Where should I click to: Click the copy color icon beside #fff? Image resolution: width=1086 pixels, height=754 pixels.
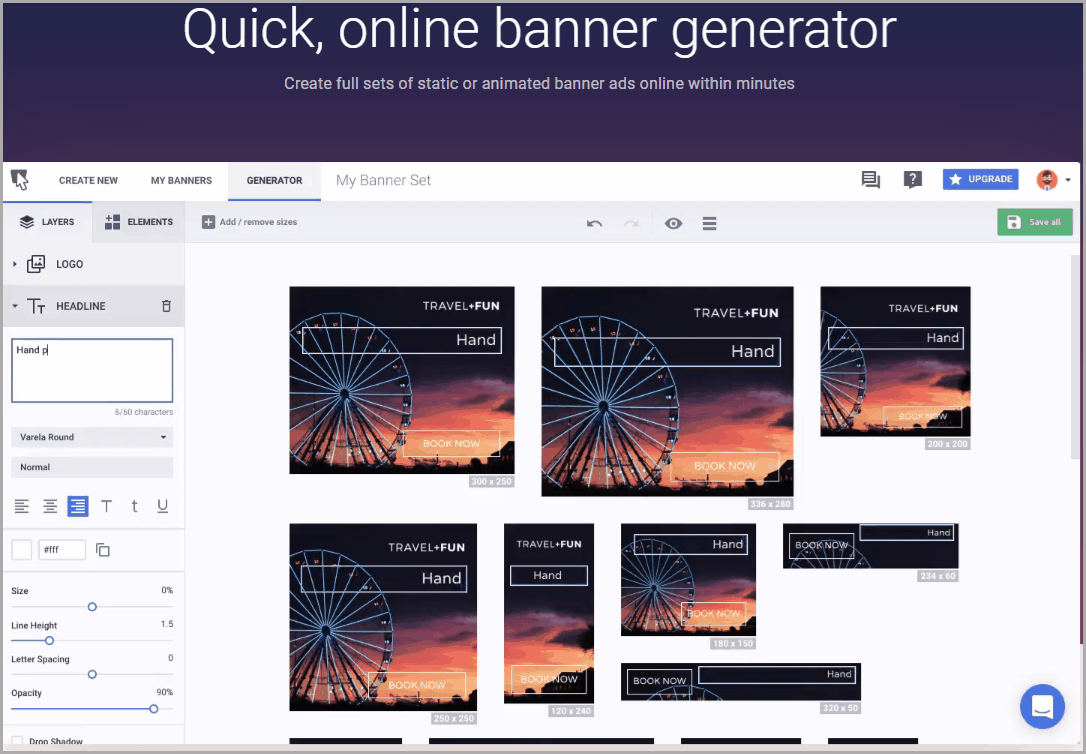103,550
